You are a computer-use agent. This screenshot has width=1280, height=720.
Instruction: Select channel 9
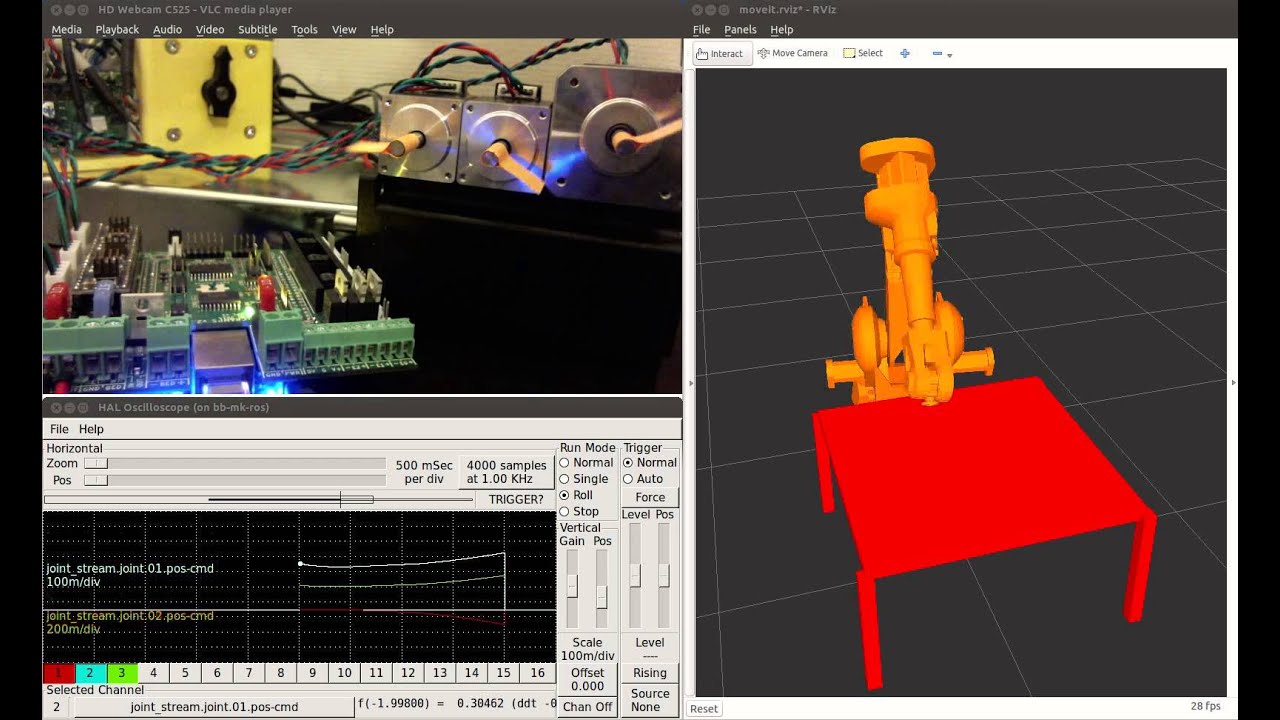pyautogui.click(x=313, y=674)
